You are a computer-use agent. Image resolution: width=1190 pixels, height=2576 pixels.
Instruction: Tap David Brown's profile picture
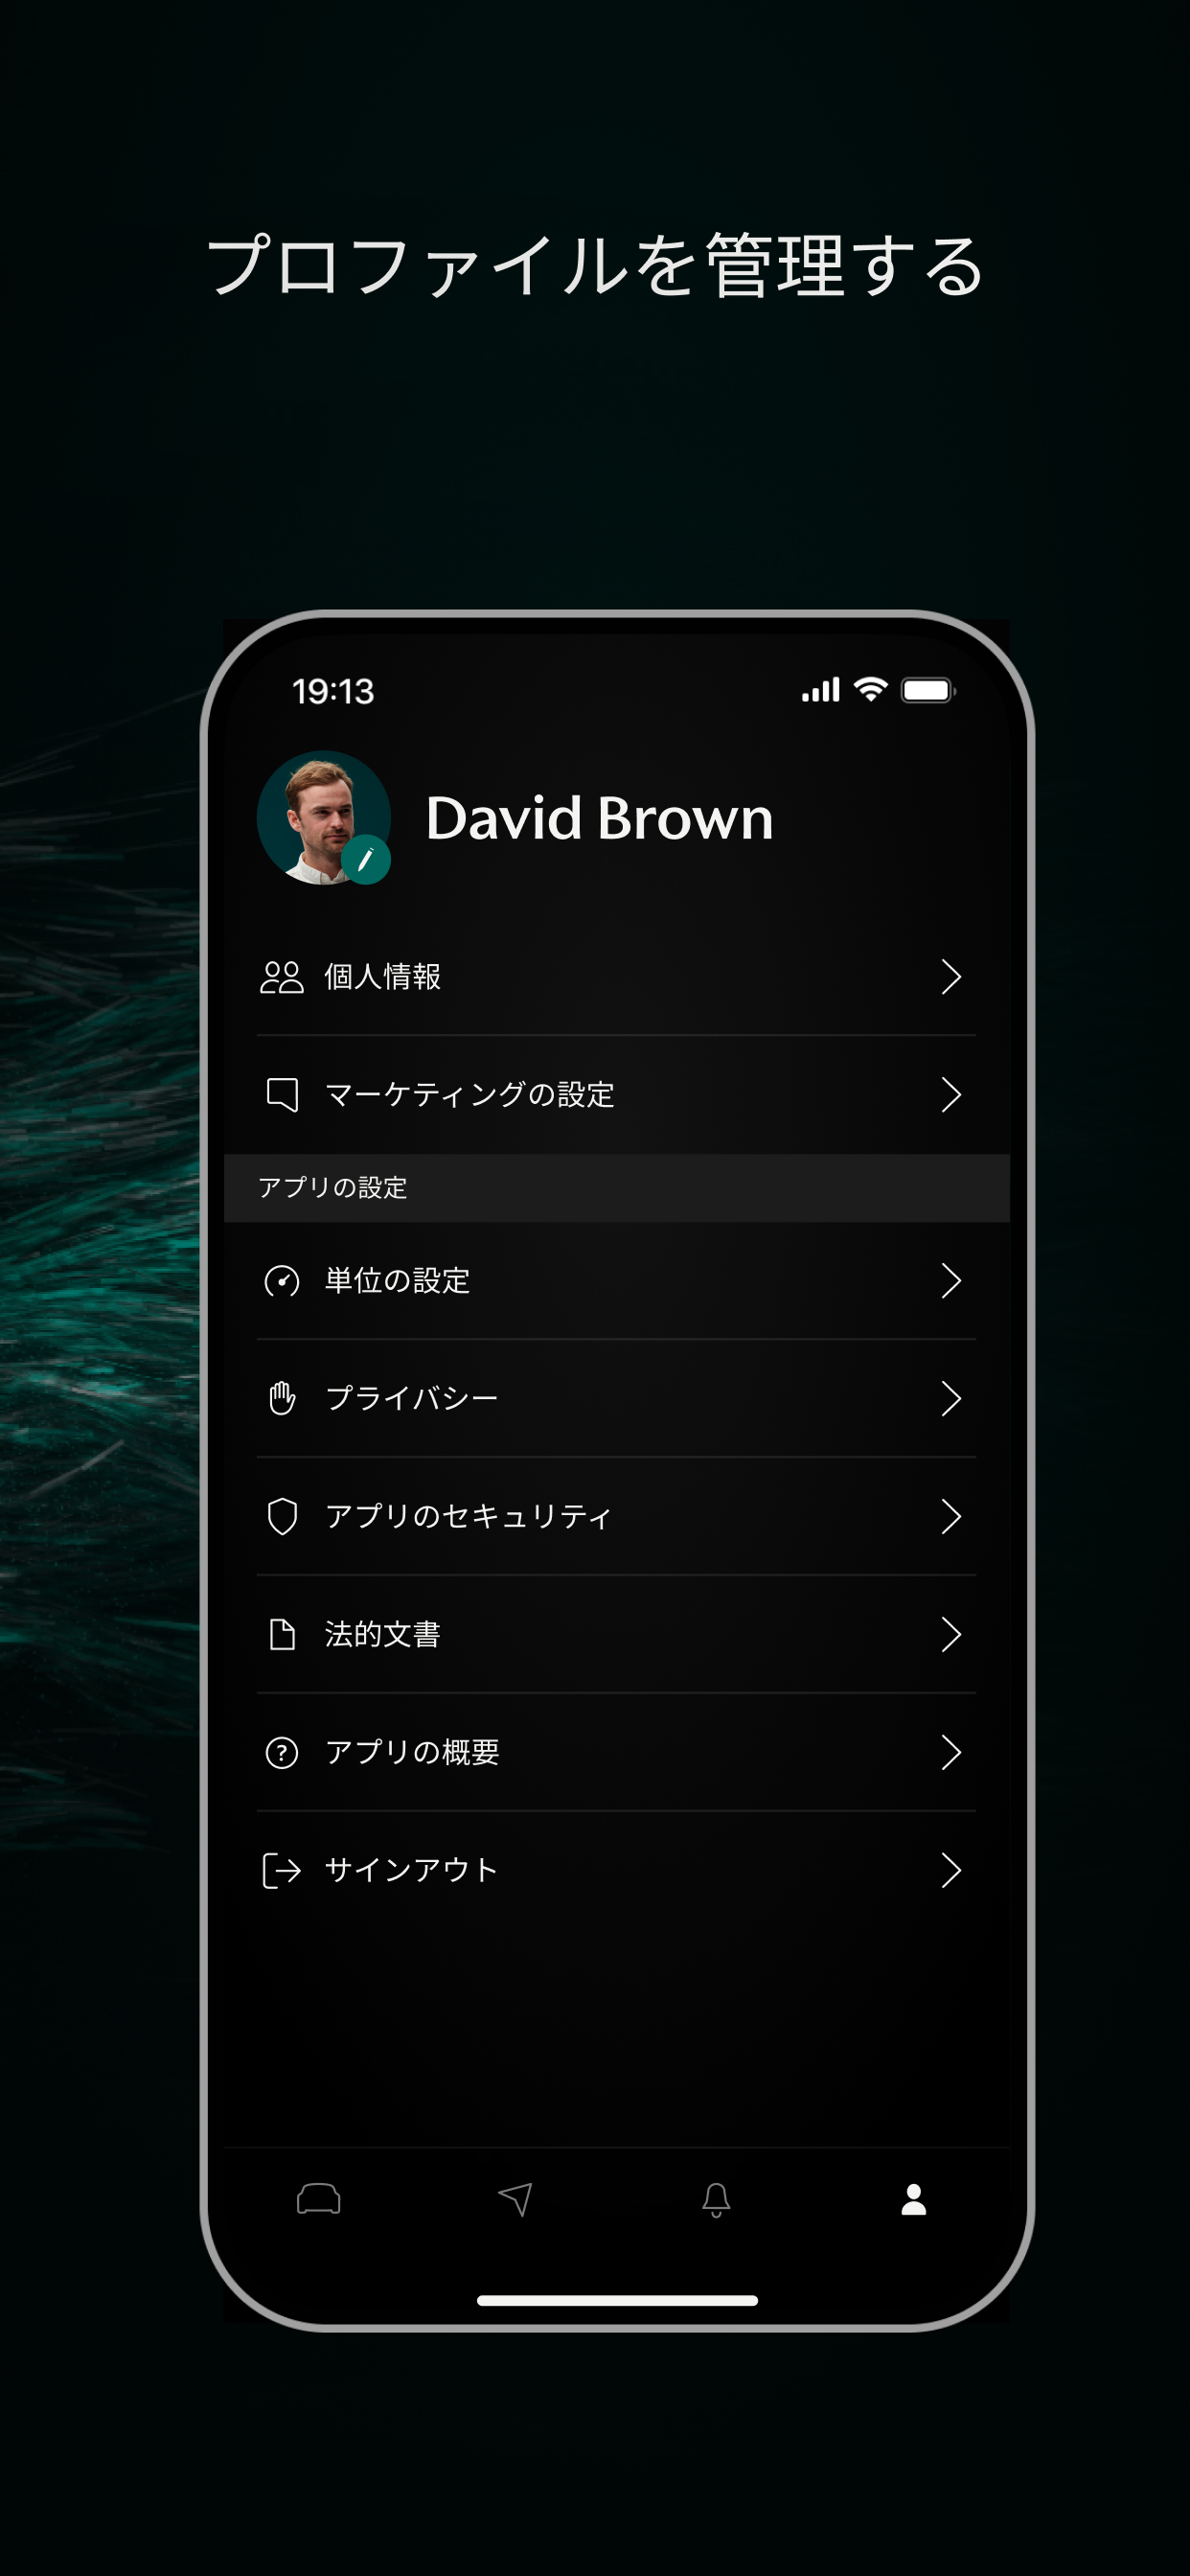(323, 817)
